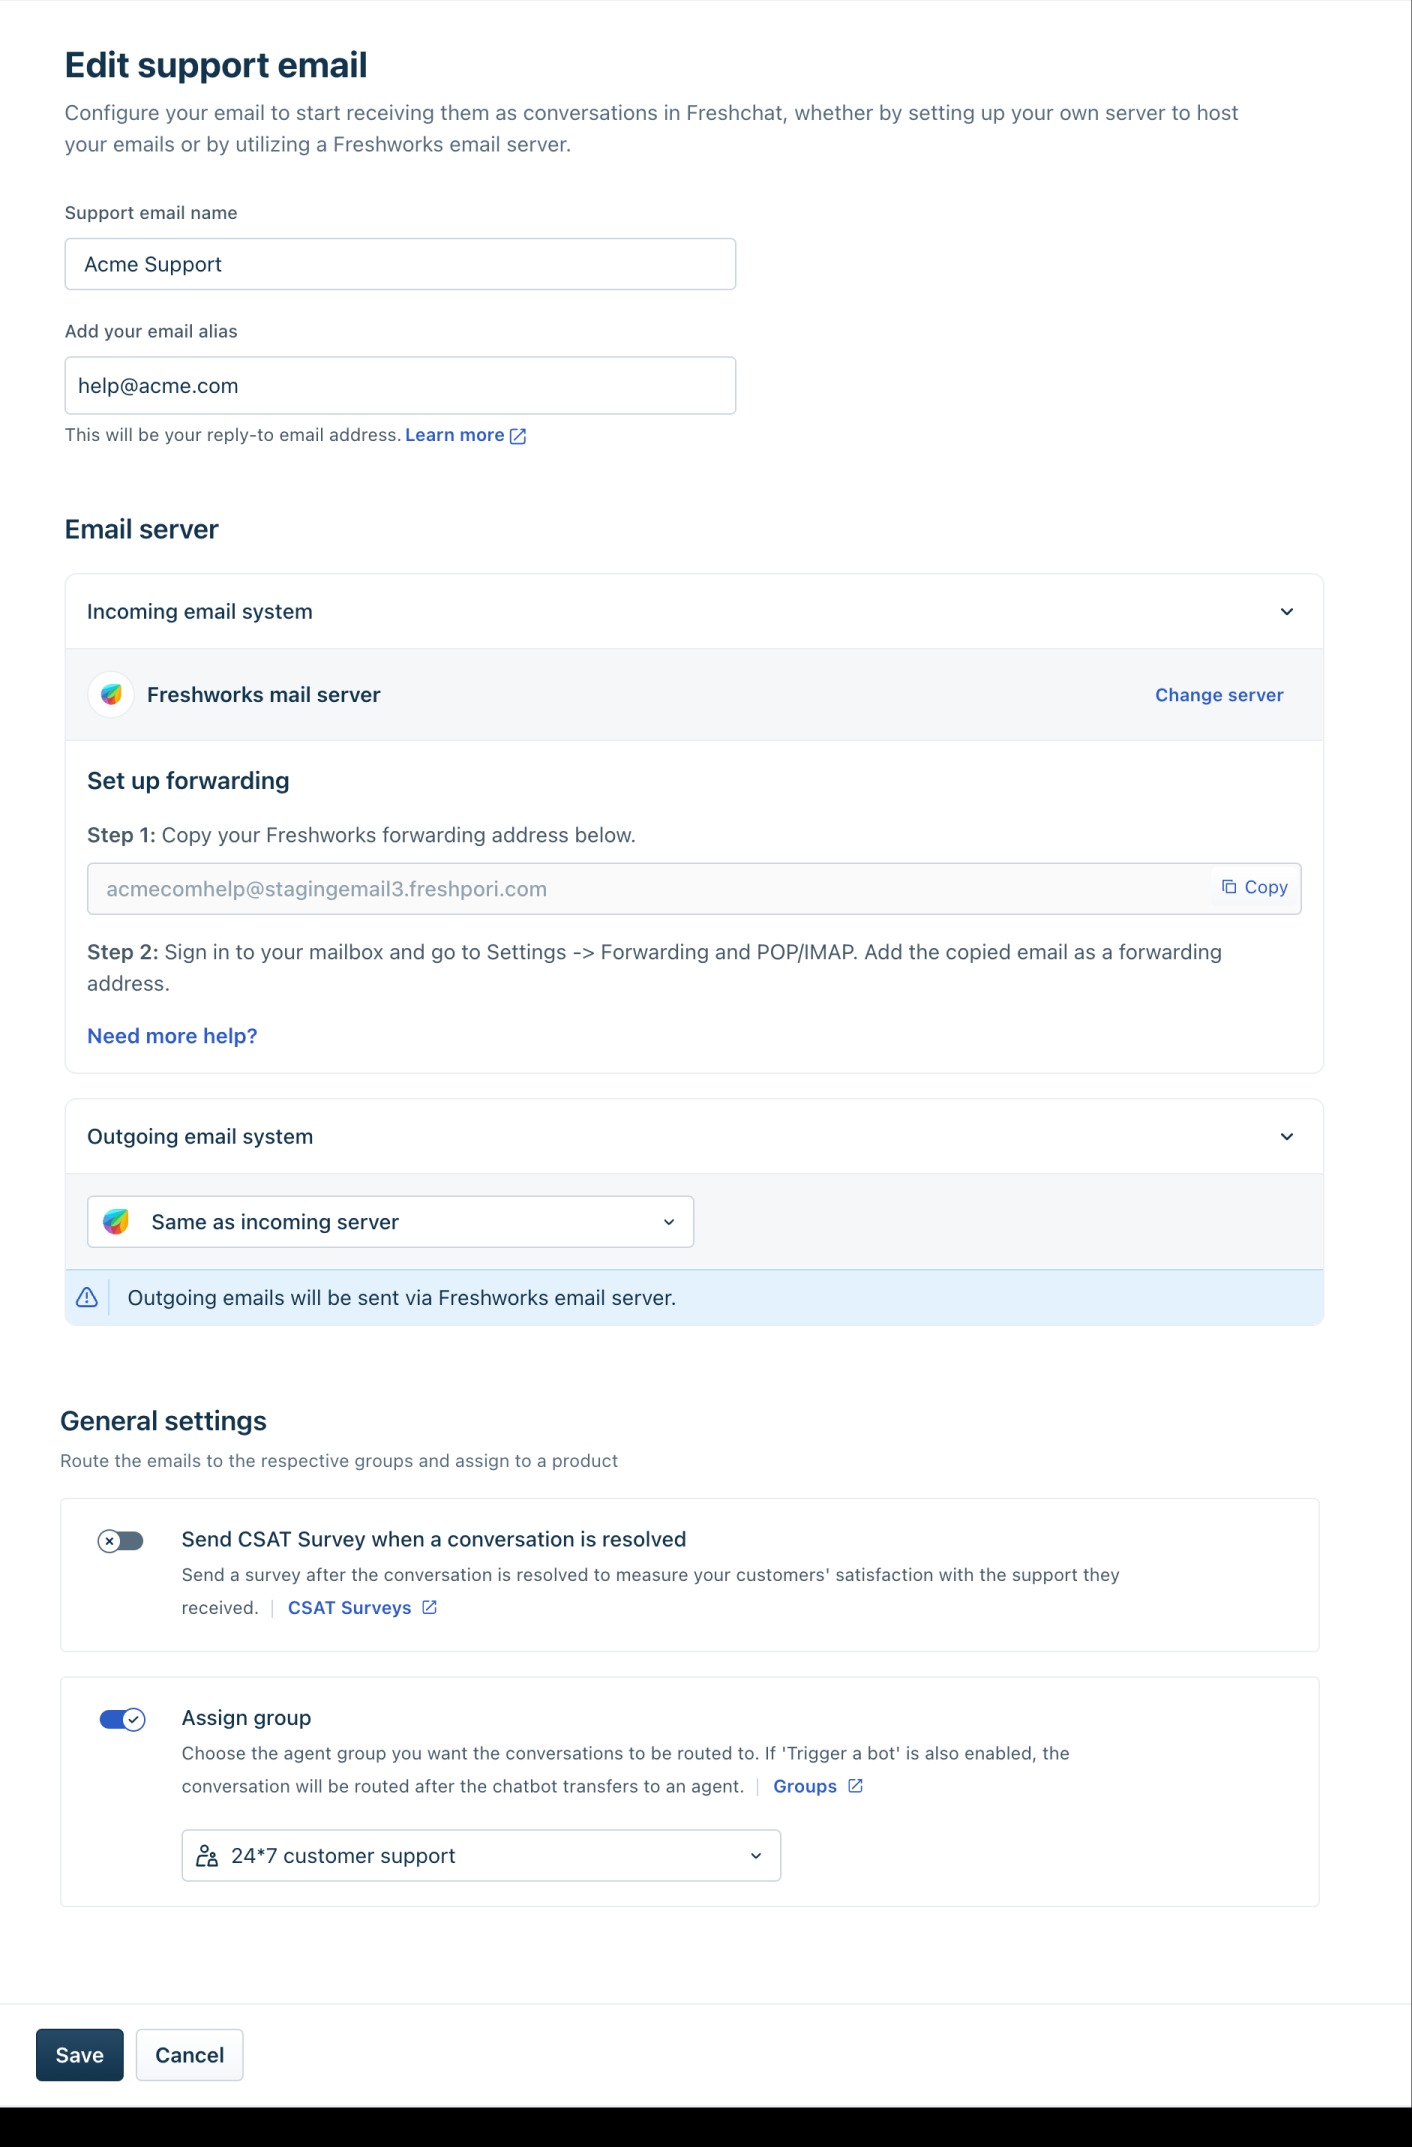This screenshot has height=2147, width=1412.
Task: Cancel editing the support email
Action: 190,2055
